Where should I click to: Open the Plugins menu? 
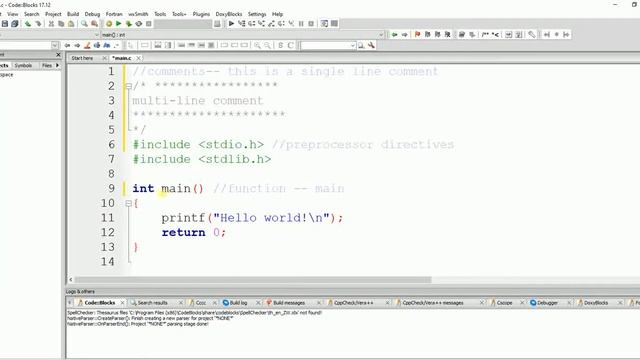(201, 14)
